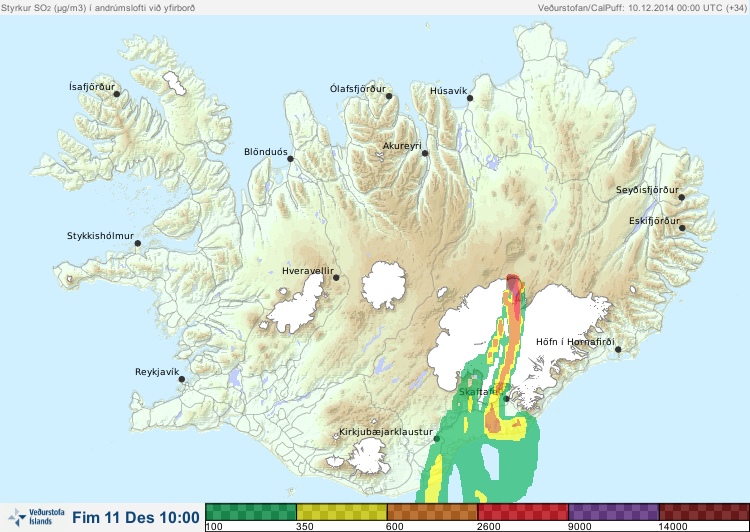Screen dimensions: 750x532
Task: Click the legend value 14000
Action: (673, 527)
